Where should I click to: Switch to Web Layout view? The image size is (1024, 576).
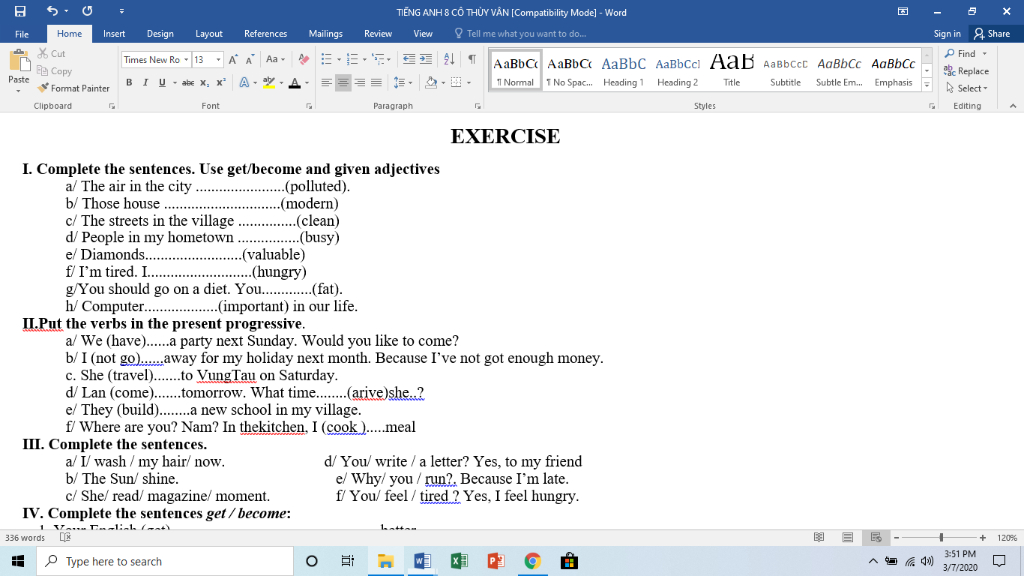pos(876,537)
